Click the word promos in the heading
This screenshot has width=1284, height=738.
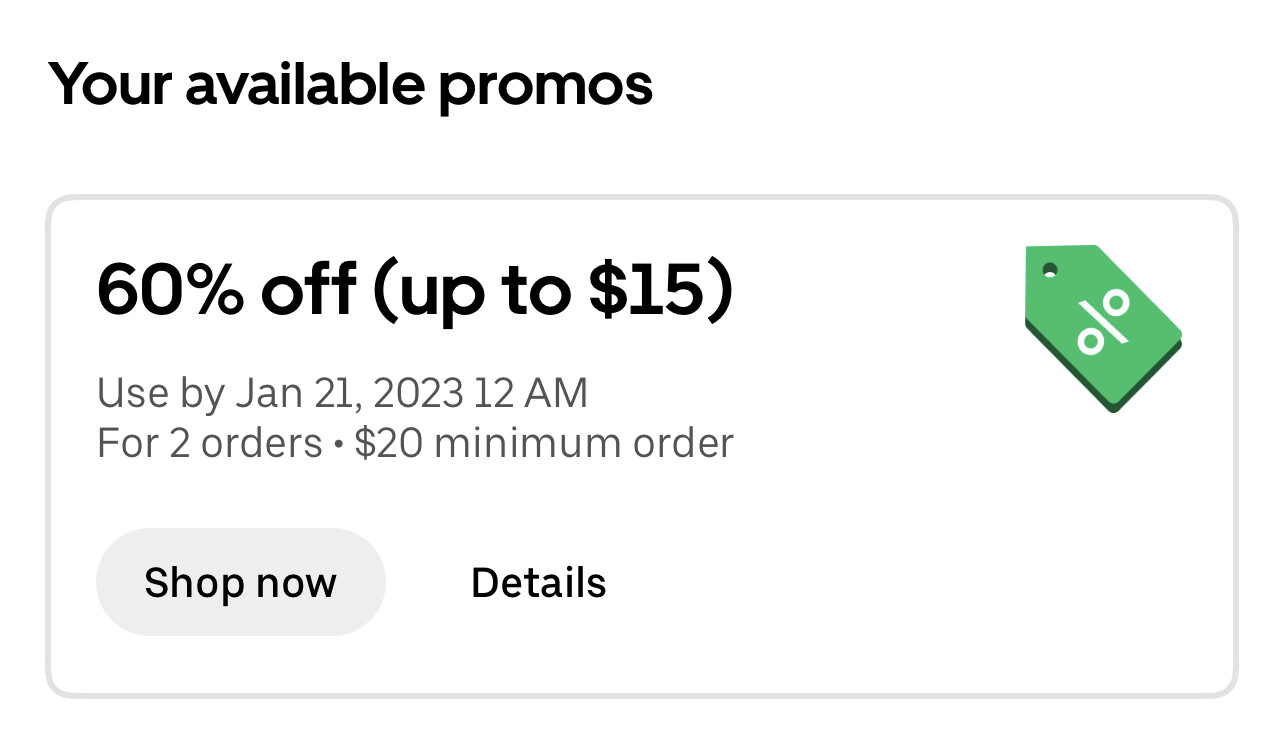[546, 88]
